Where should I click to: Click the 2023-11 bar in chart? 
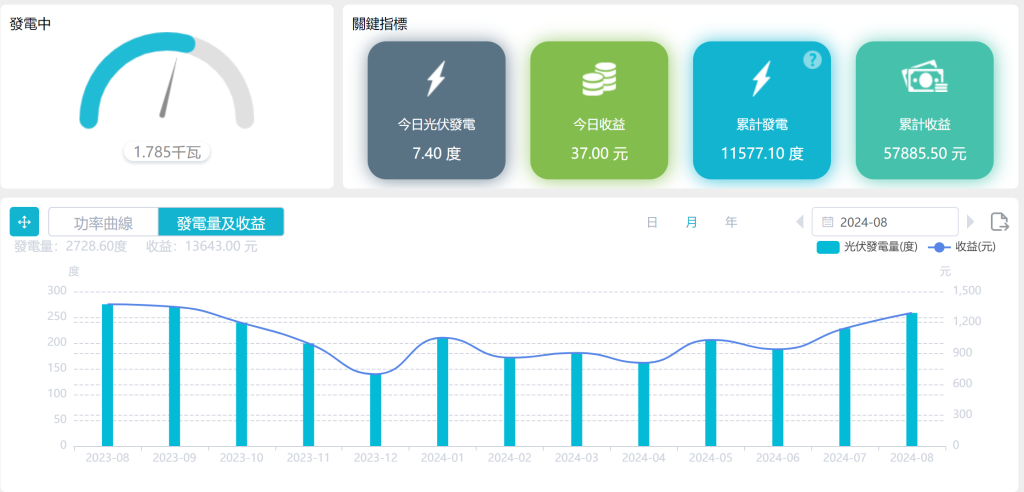tap(308, 395)
